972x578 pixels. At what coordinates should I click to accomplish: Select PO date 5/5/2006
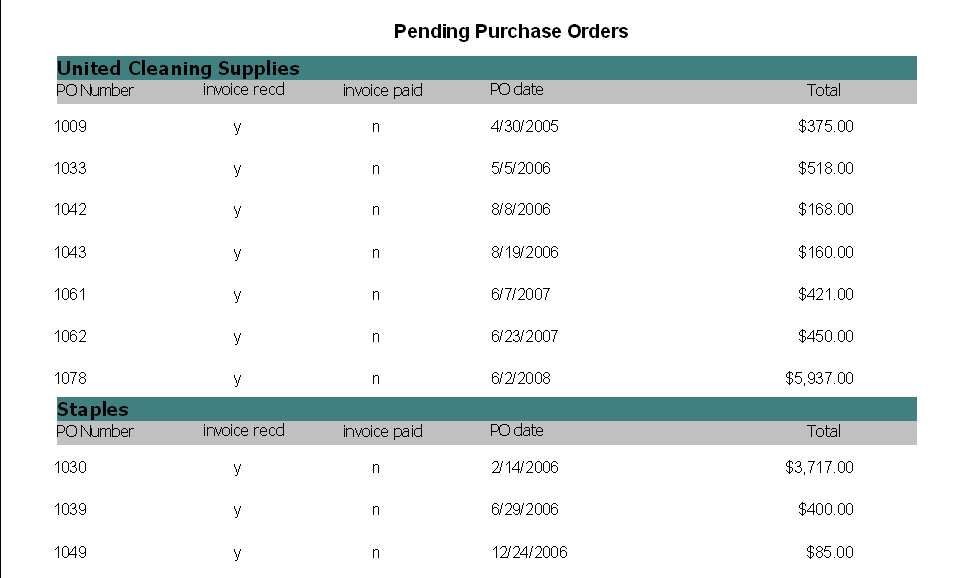[x=521, y=169]
